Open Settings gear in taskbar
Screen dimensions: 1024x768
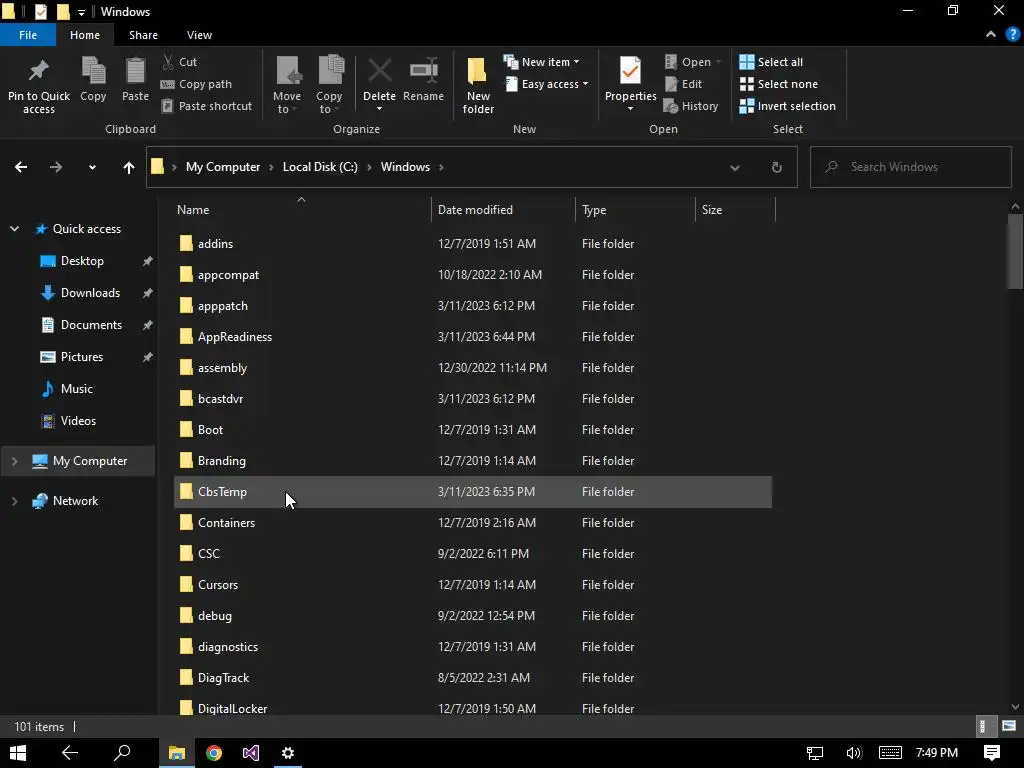pos(288,753)
